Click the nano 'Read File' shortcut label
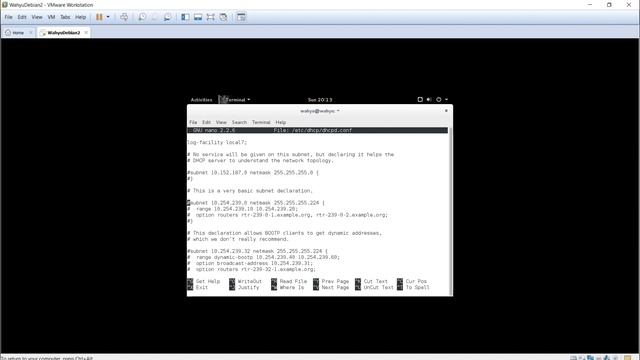Screen dimensions: 640x360 point(293,281)
